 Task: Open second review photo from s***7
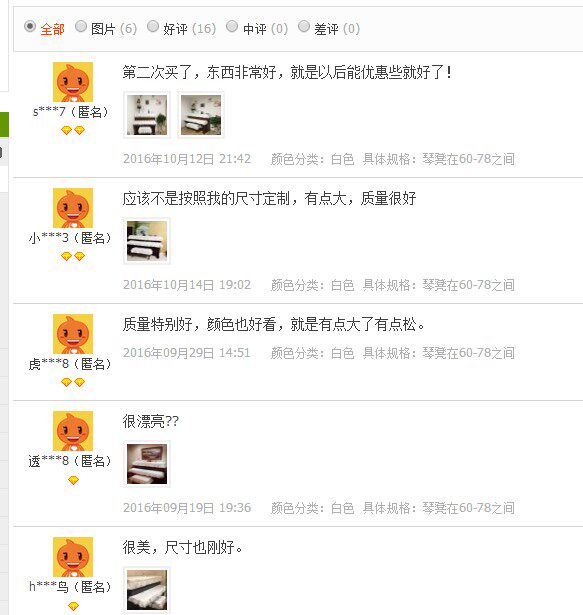pos(201,115)
